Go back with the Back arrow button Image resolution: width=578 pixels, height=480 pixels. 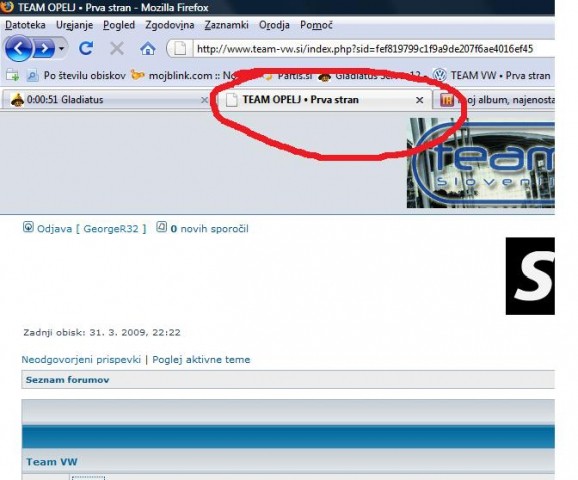tap(18, 48)
